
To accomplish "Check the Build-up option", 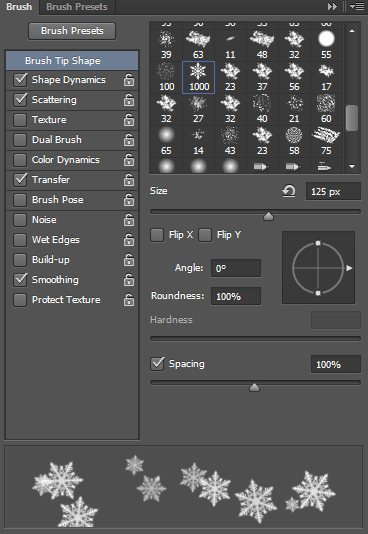I will click(x=20, y=260).
